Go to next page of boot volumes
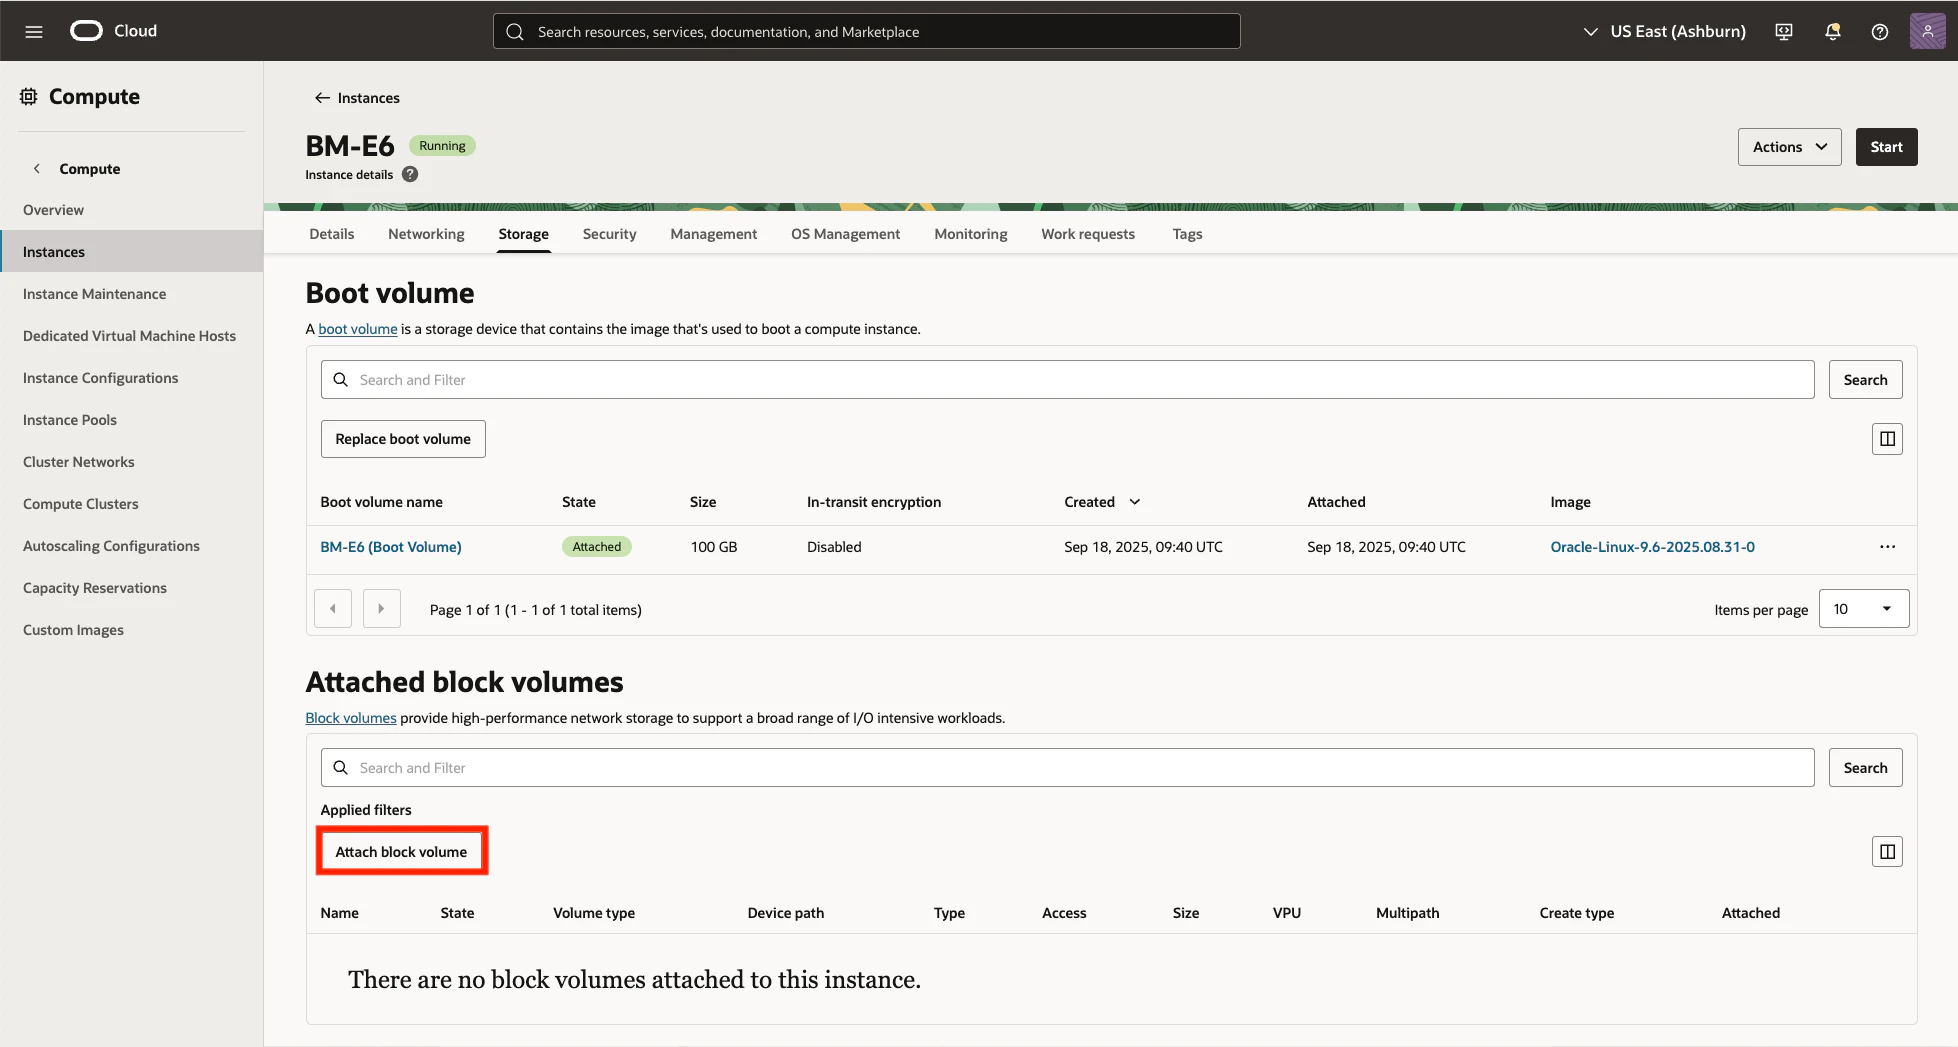Viewport: 1958px width, 1047px height. (381, 609)
